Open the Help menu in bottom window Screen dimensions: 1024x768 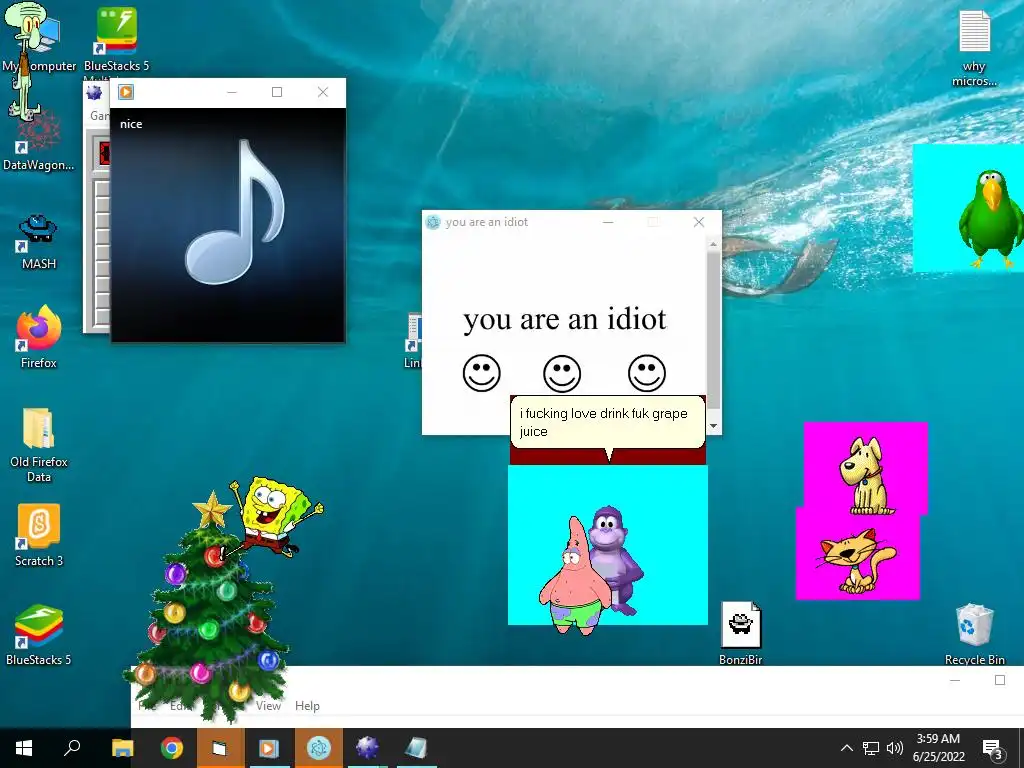pyautogui.click(x=307, y=706)
